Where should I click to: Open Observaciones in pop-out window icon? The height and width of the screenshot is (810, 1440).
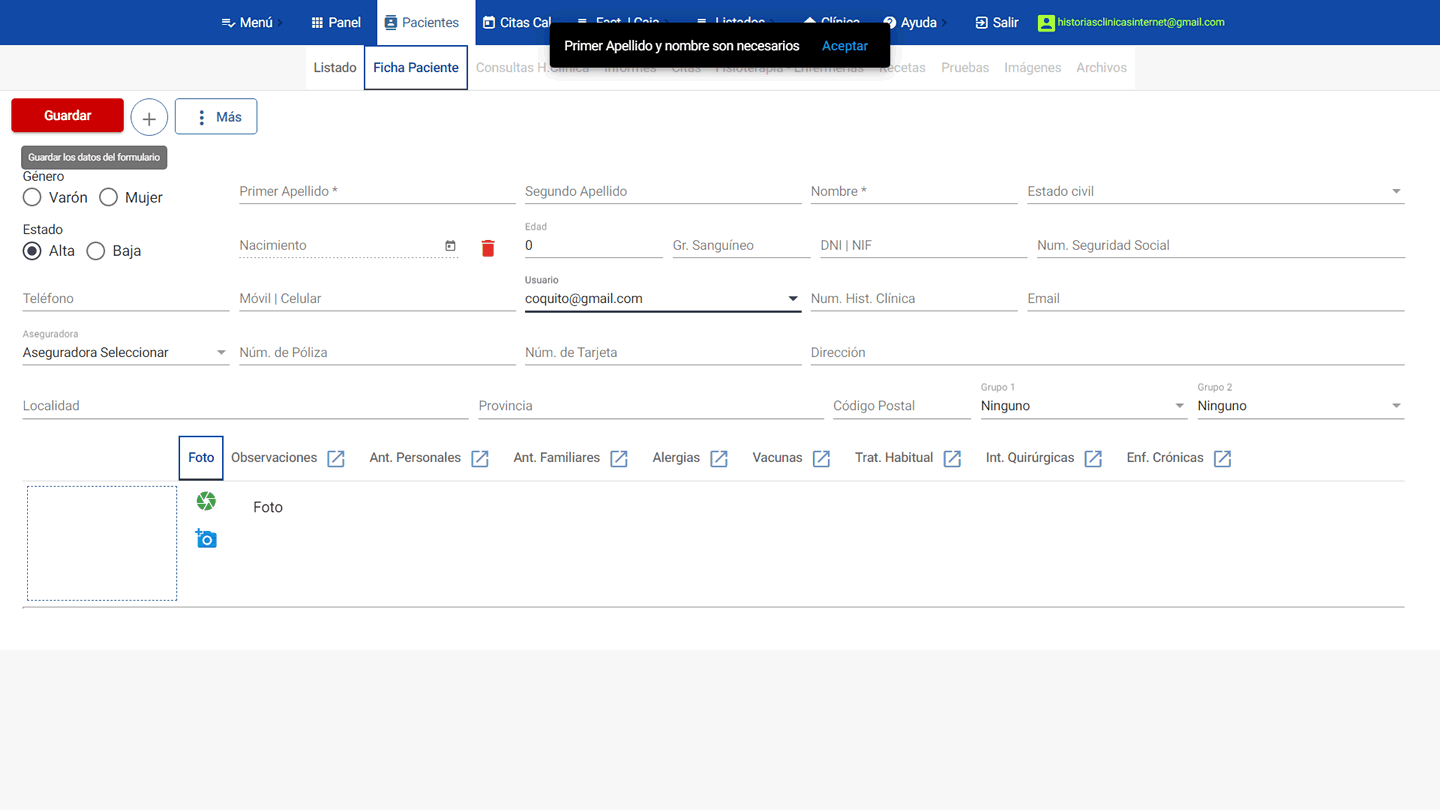pyautogui.click(x=336, y=459)
